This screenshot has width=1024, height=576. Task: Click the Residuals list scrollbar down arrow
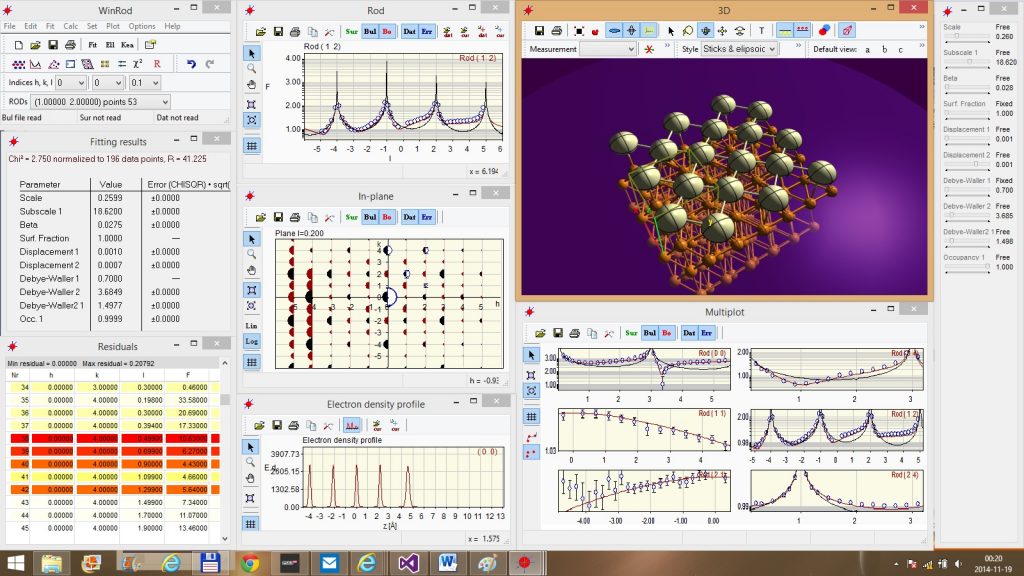coord(225,539)
